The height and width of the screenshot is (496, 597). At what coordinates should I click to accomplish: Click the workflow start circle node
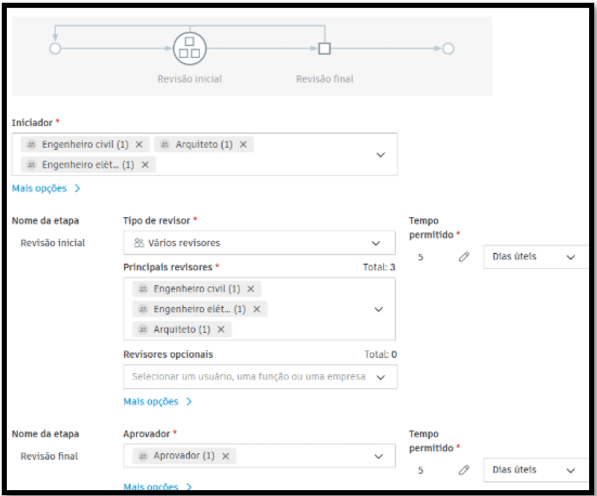55,49
